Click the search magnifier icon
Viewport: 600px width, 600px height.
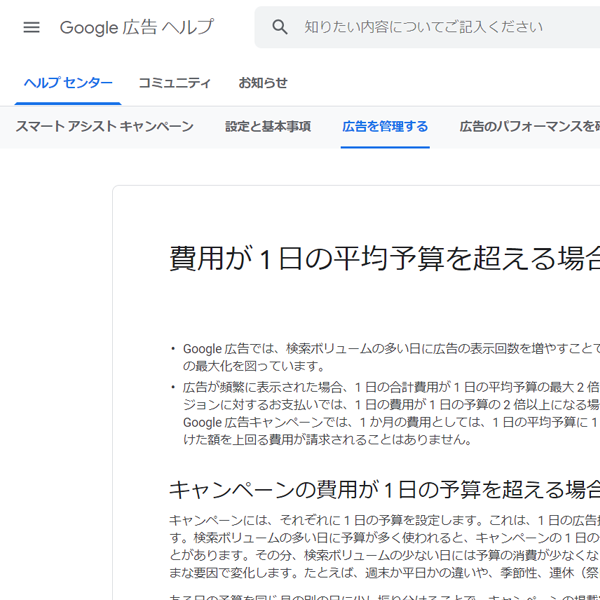(x=280, y=27)
